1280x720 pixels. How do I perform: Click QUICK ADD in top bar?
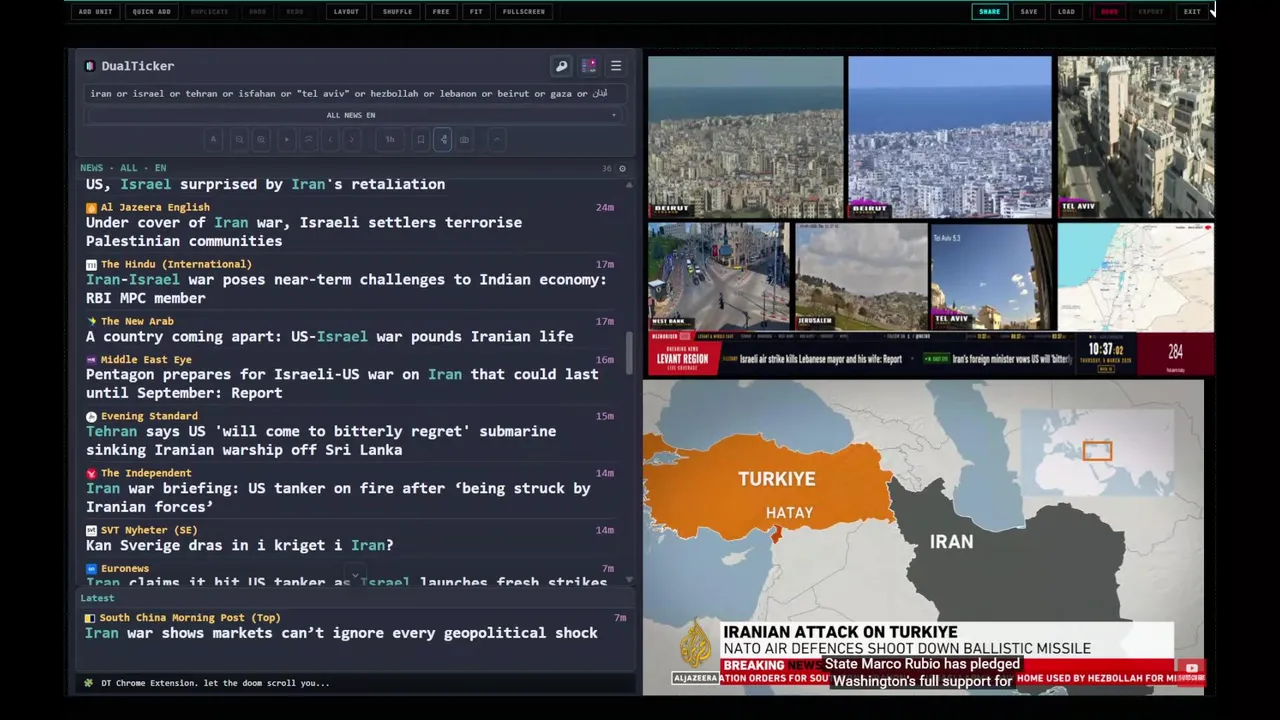point(151,12)
